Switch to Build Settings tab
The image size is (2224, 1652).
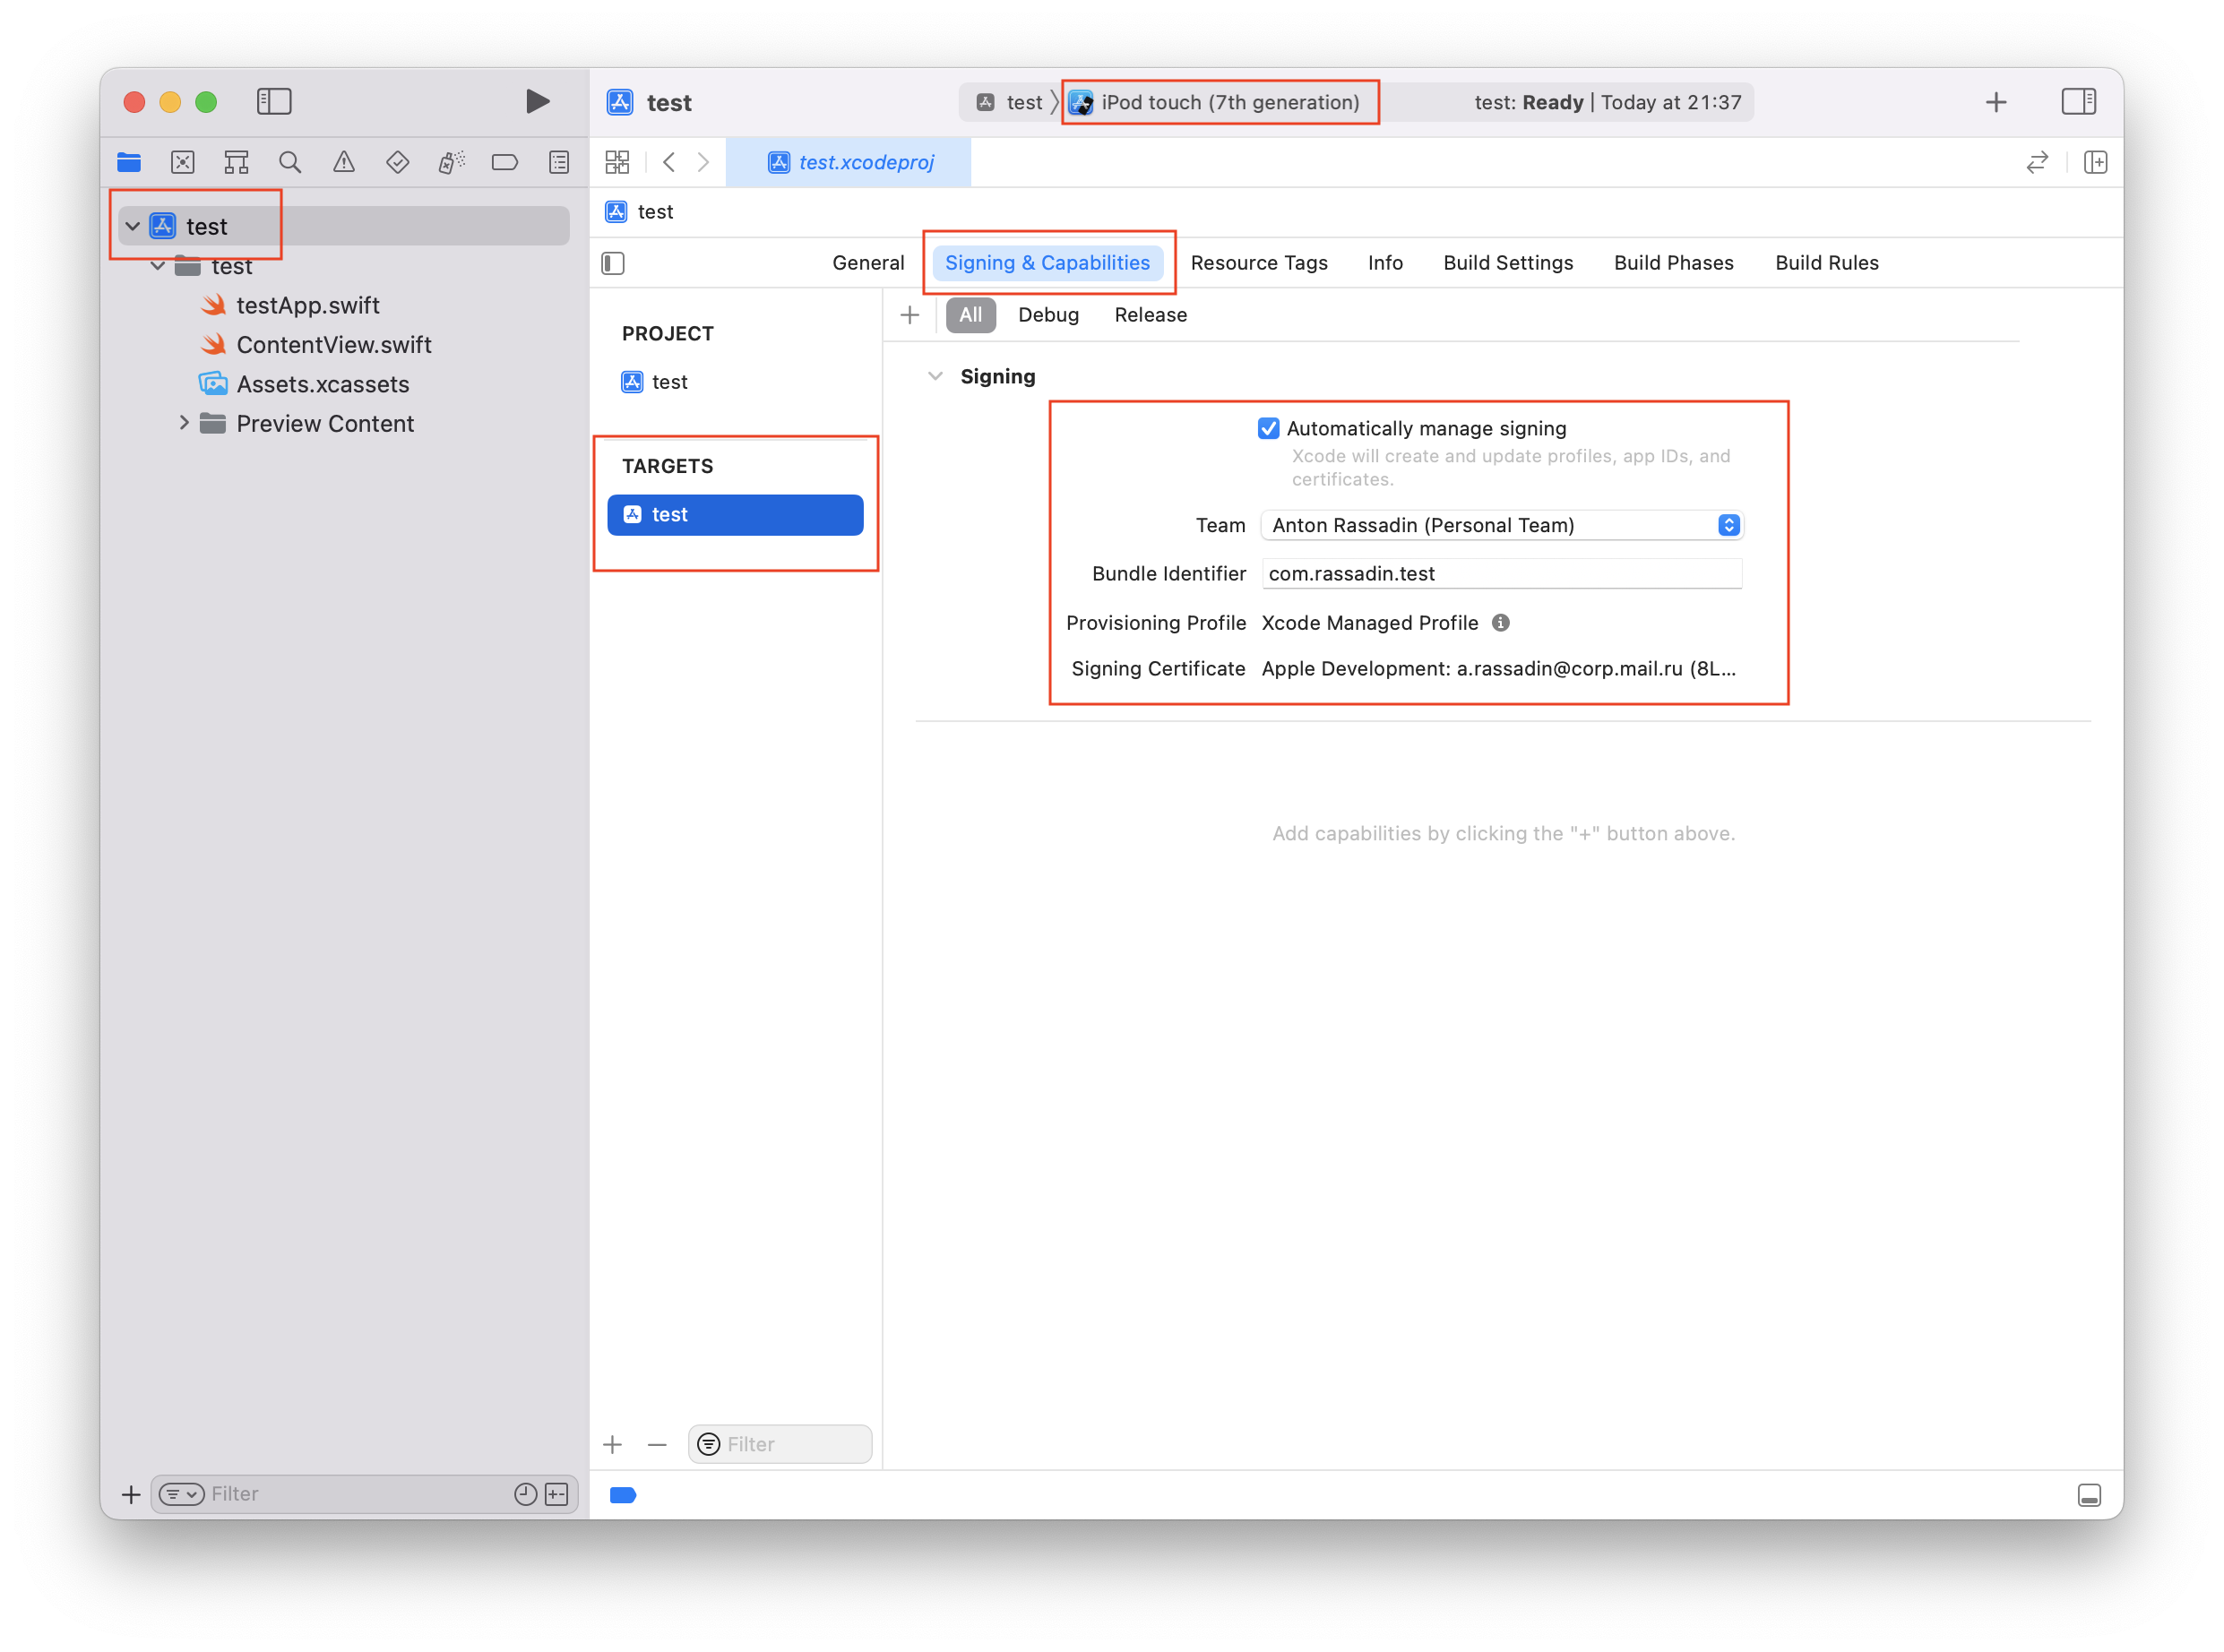1505,262
